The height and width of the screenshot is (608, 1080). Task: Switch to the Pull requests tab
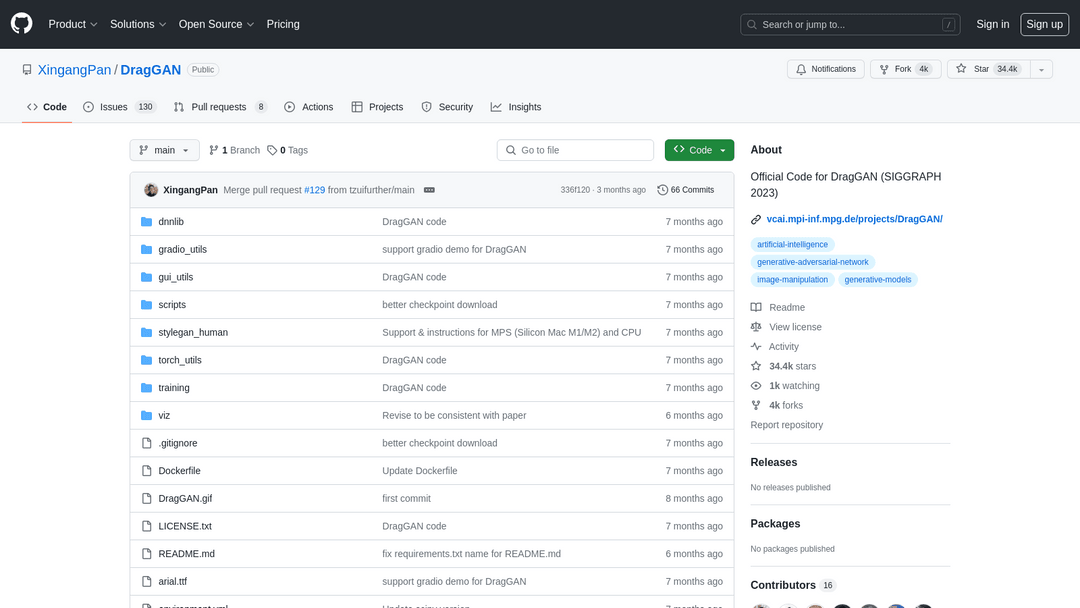click(220, 107)
